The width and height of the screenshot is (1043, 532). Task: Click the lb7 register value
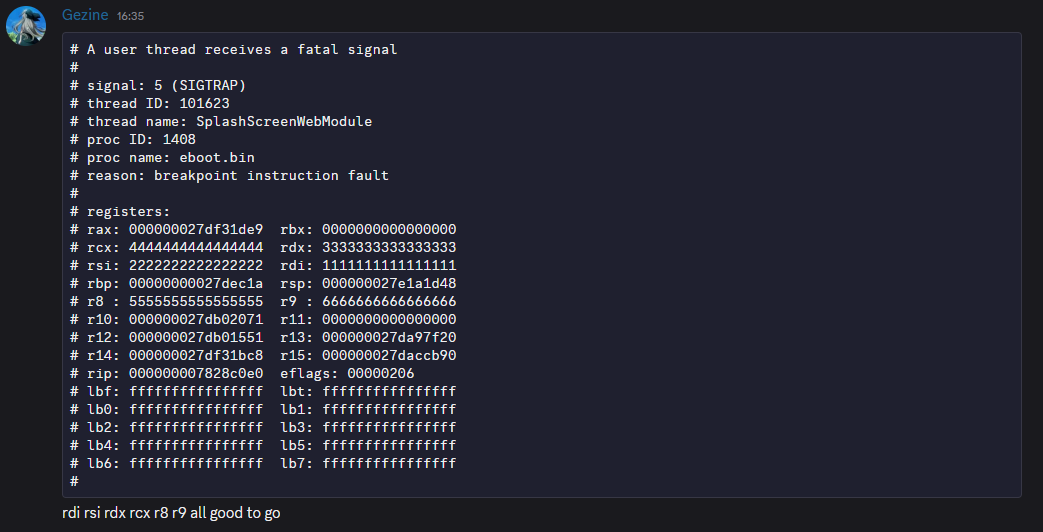[x=389, y=463]
